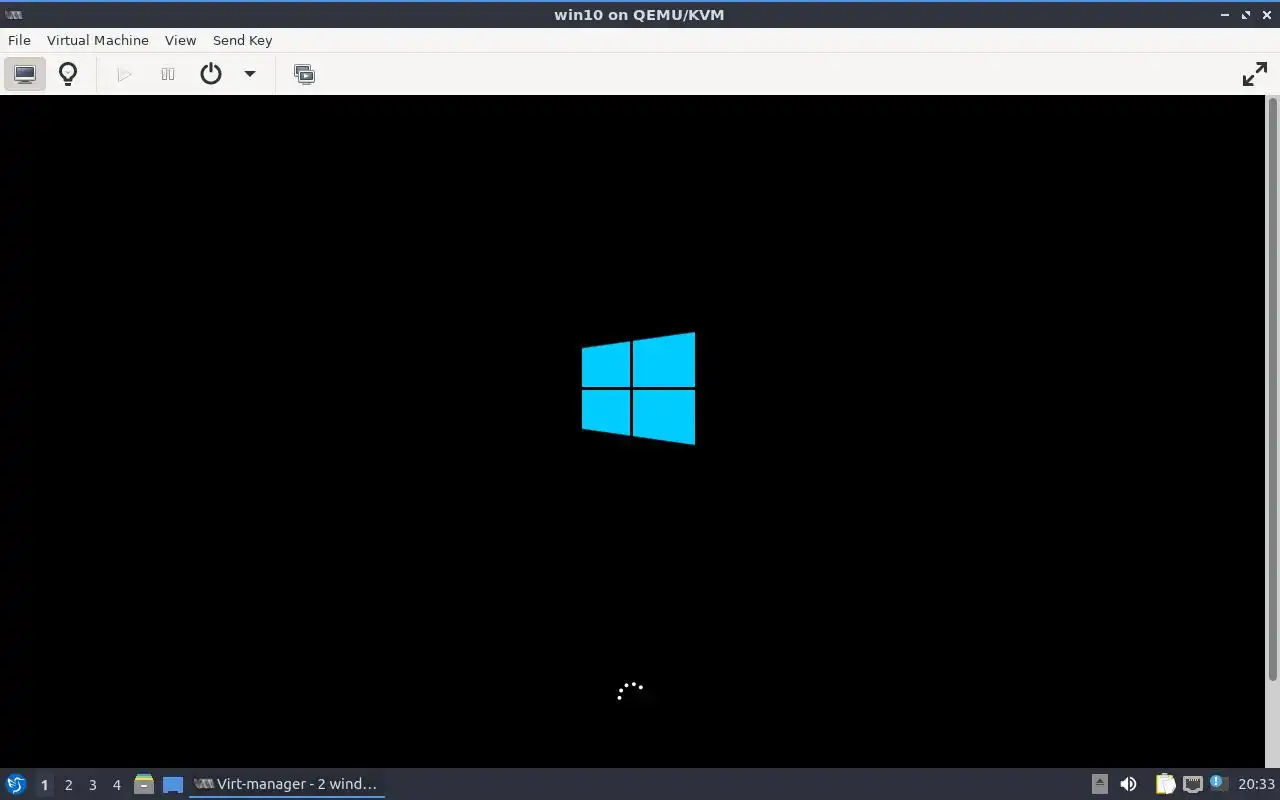Open the update notifier tray icon
Image resolution: width=1280 pixels, height=800 pixels.
(1217, 782)
